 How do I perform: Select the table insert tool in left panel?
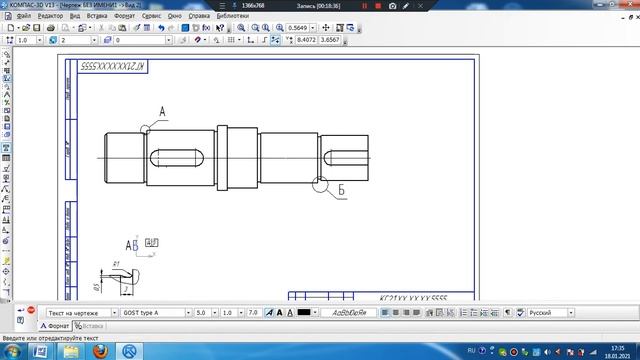tap(6, 158)
